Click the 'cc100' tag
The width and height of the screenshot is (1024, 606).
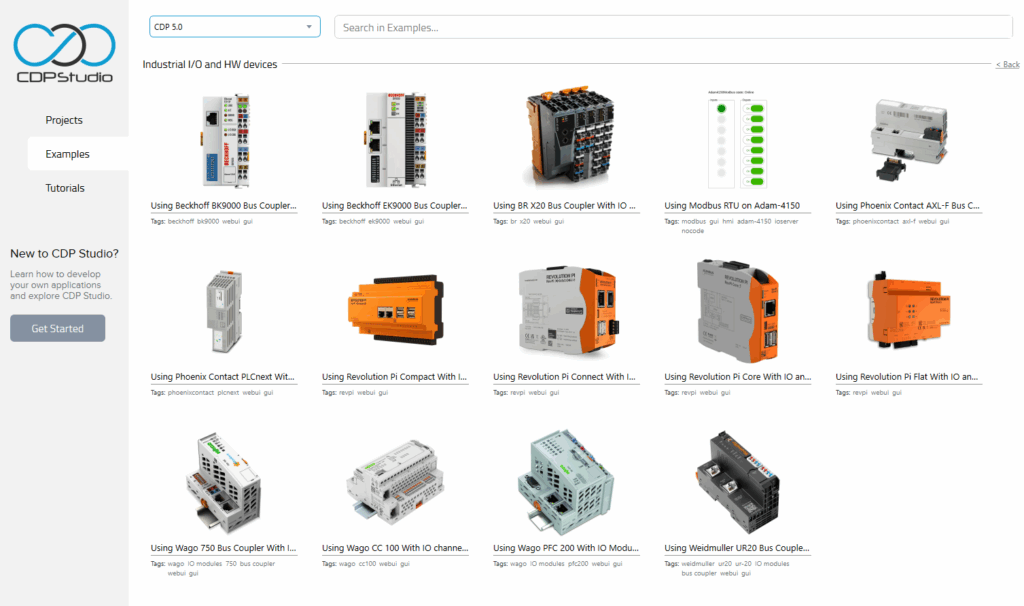click(x=367, y=564)
